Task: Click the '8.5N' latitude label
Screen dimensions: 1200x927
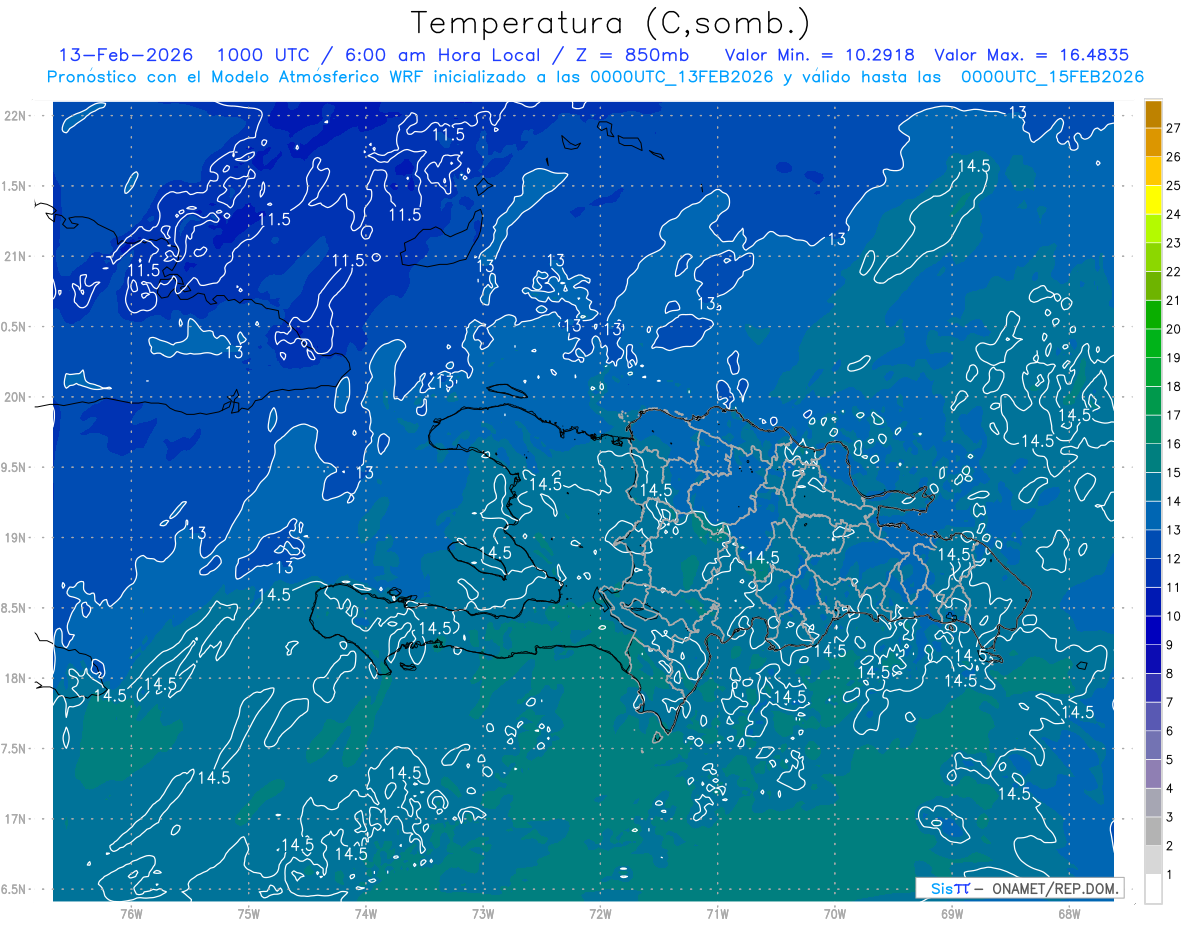Action: click(x=16, y=609)
